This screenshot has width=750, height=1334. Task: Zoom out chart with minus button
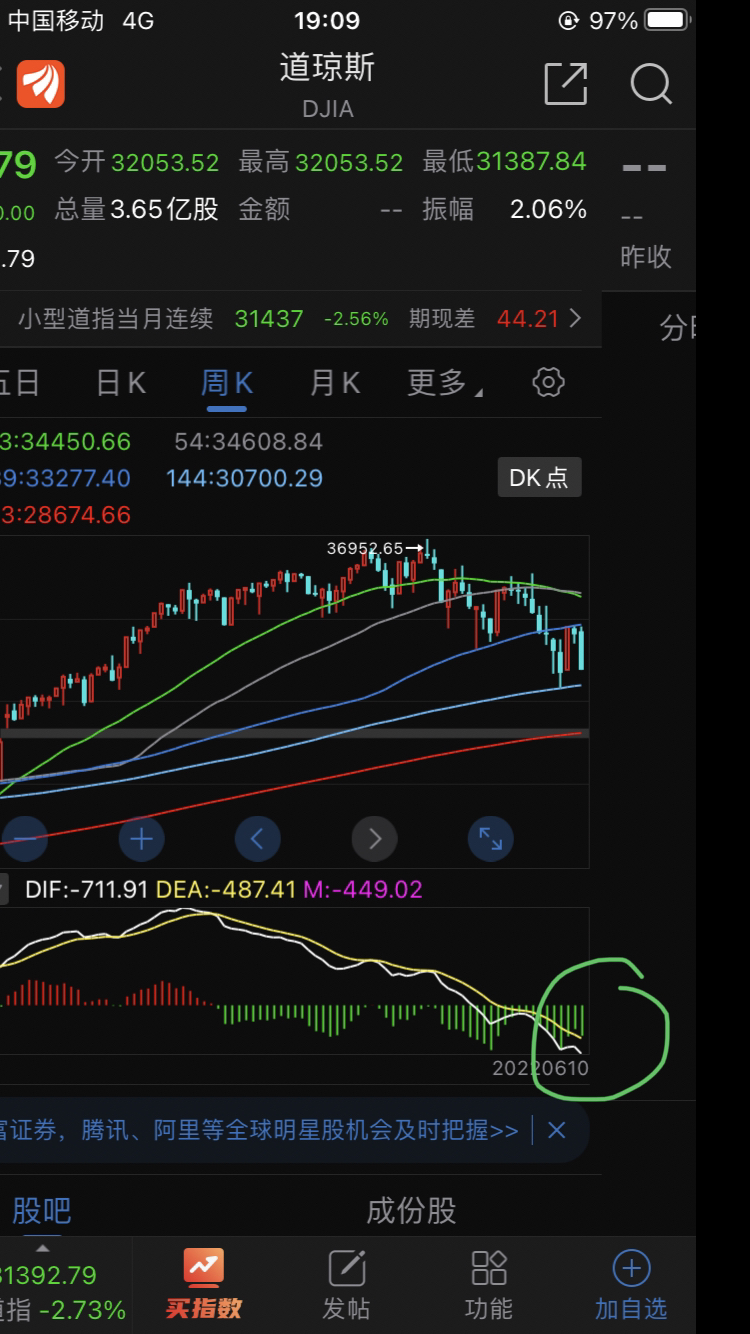pos(24,838)
